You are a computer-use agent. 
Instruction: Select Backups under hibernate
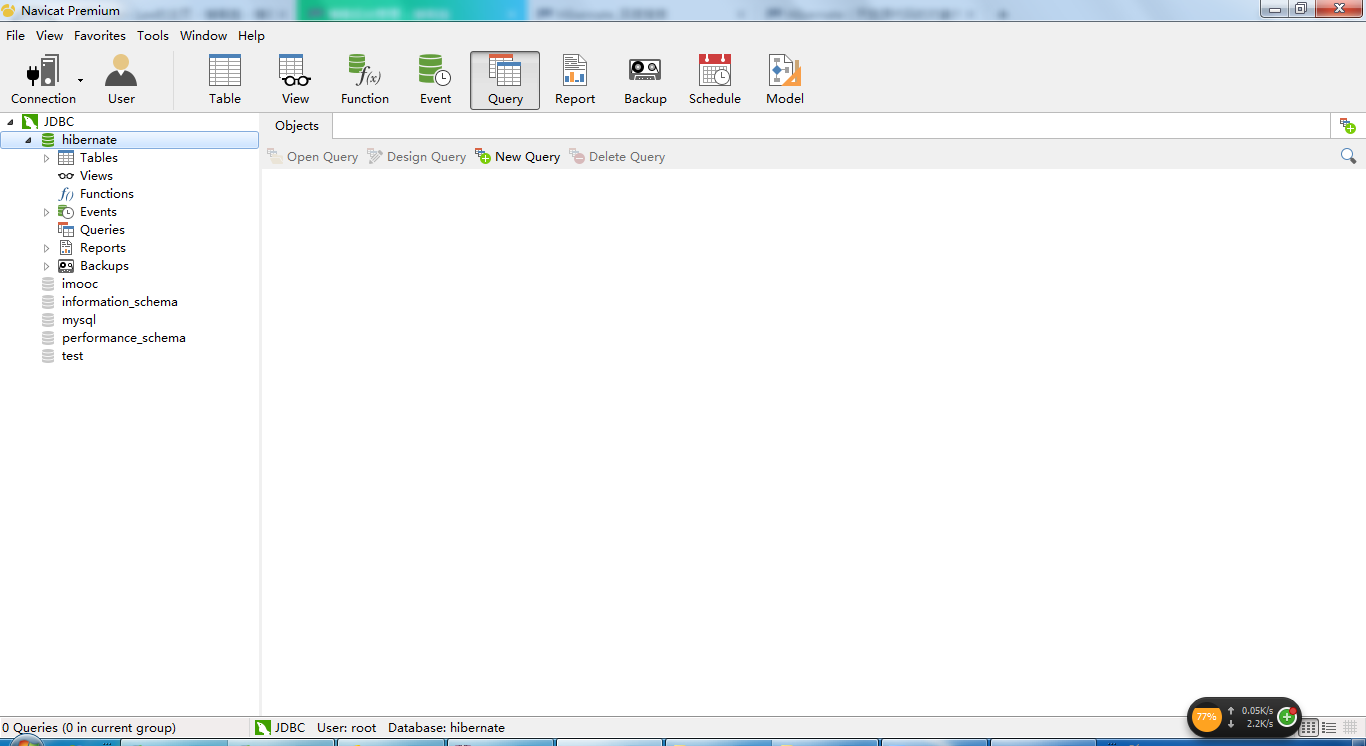pyautogui.click(x=104, y=266)
